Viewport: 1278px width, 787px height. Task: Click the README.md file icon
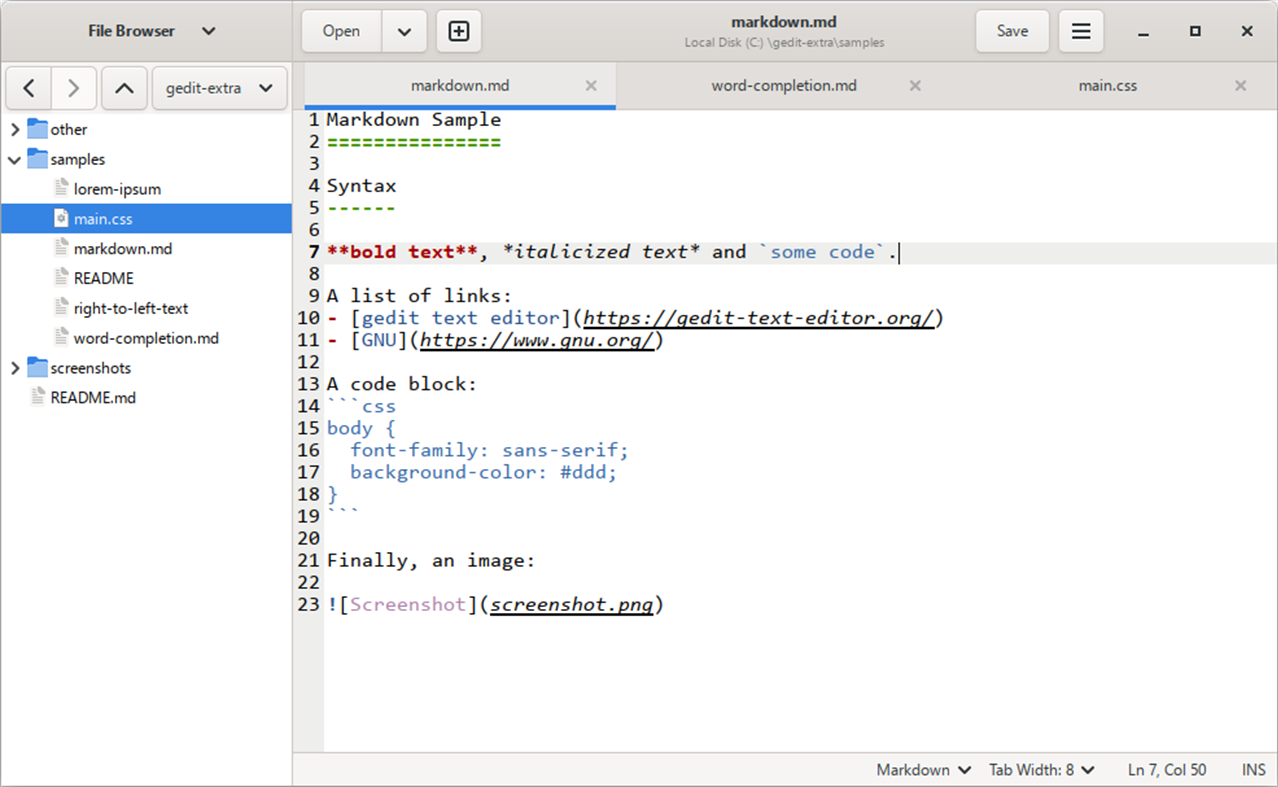tap(38, 397)
